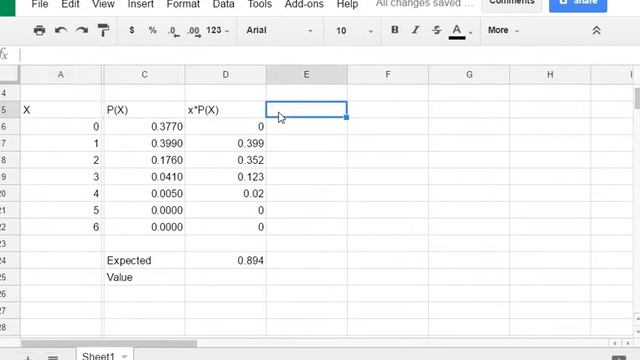Viewport: 640px width, 360px height.
Task: Select the x*P(X) header cell
Action: (225, 110)
